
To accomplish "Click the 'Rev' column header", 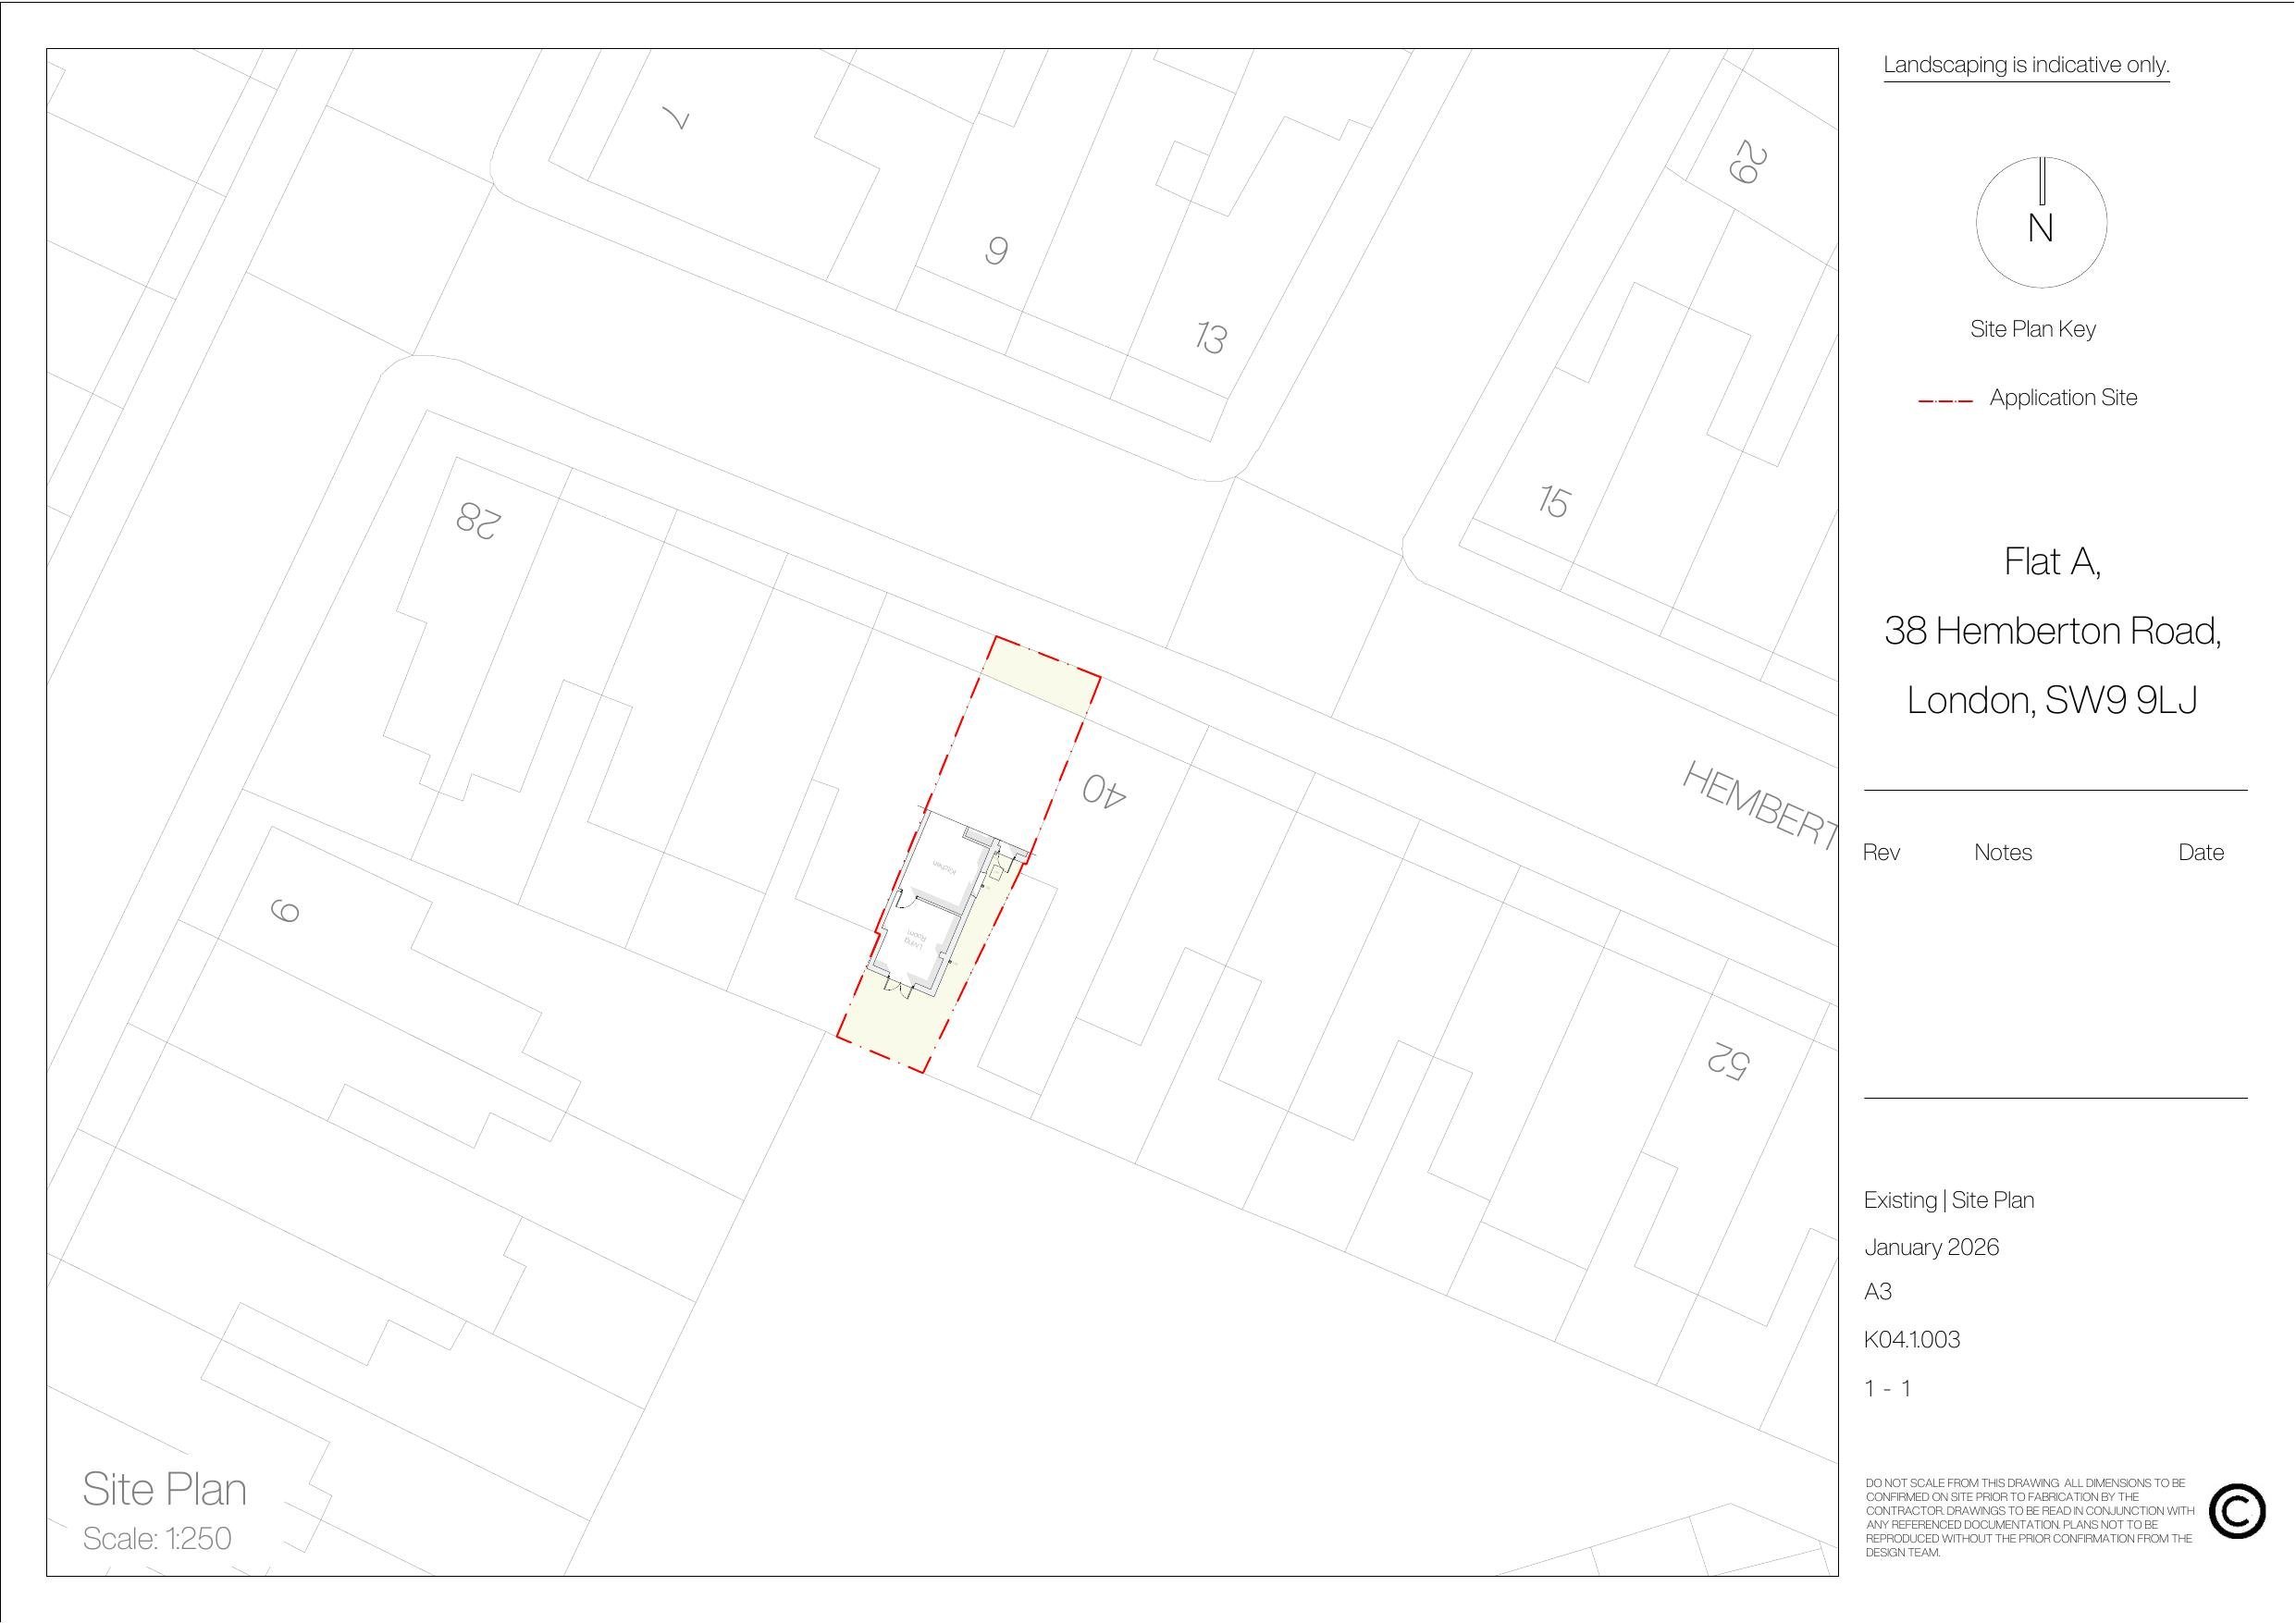I will (x=1881, y=853).
